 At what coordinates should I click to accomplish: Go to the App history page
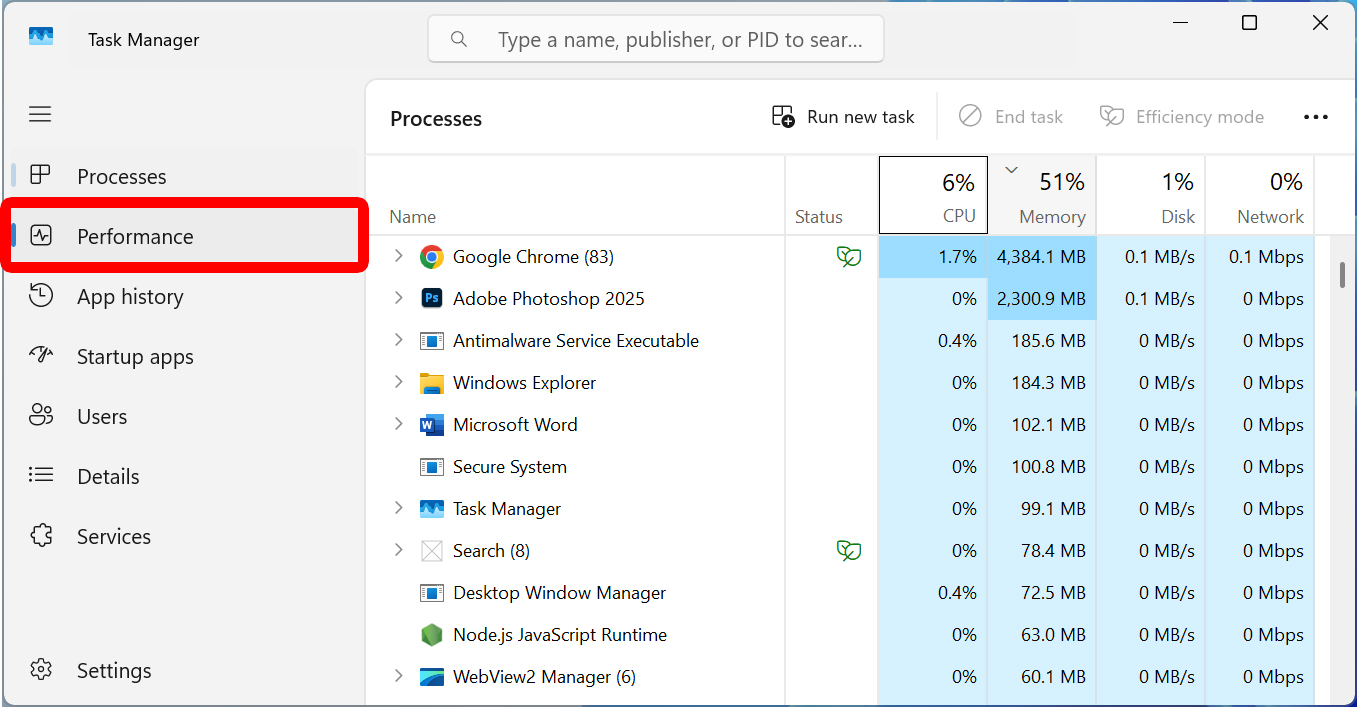(x=130, y=297)
